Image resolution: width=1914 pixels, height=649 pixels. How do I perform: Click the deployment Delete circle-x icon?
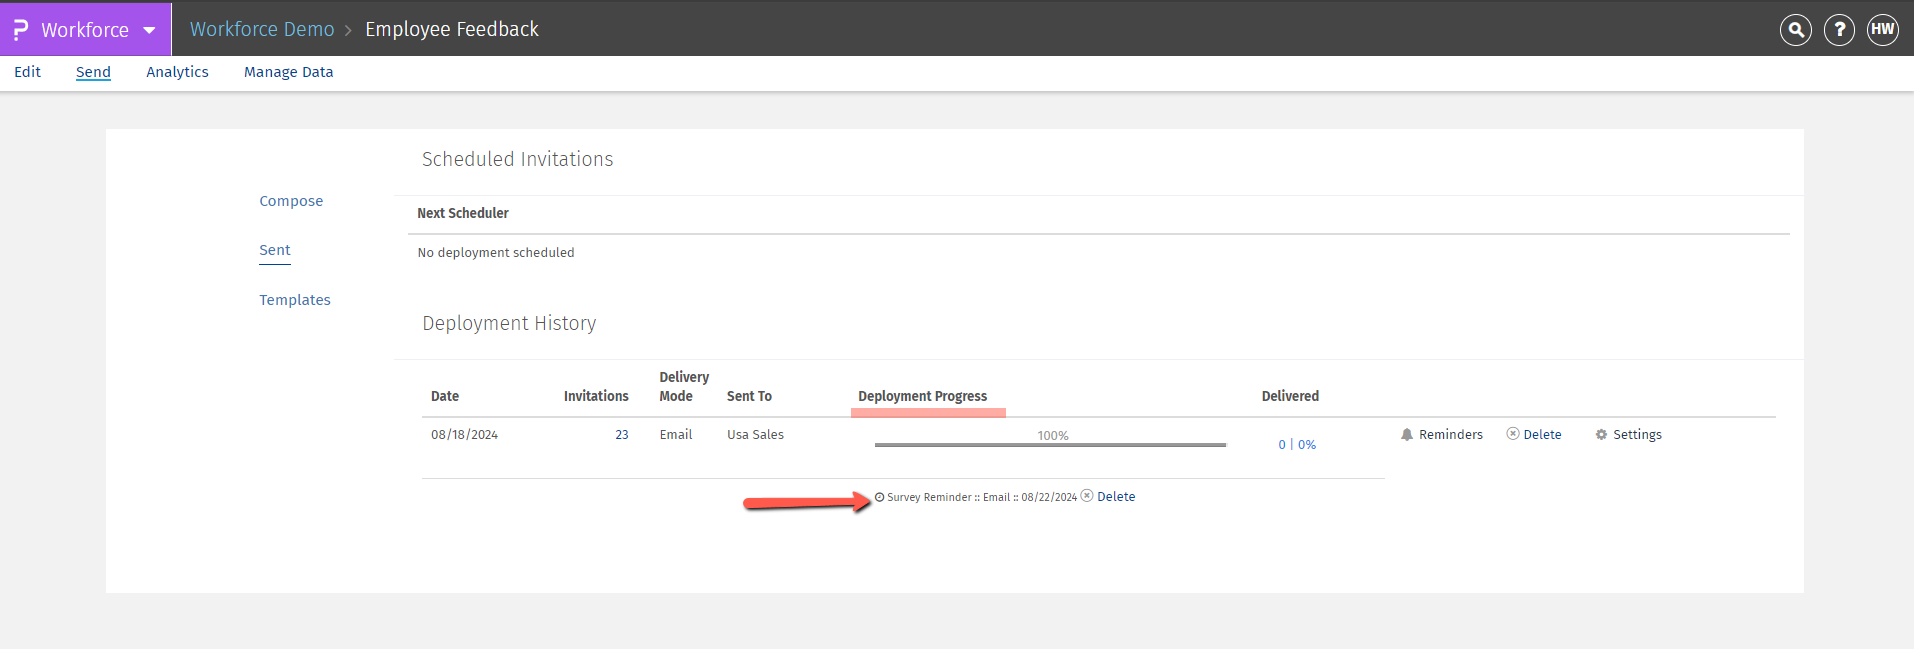1513,434
